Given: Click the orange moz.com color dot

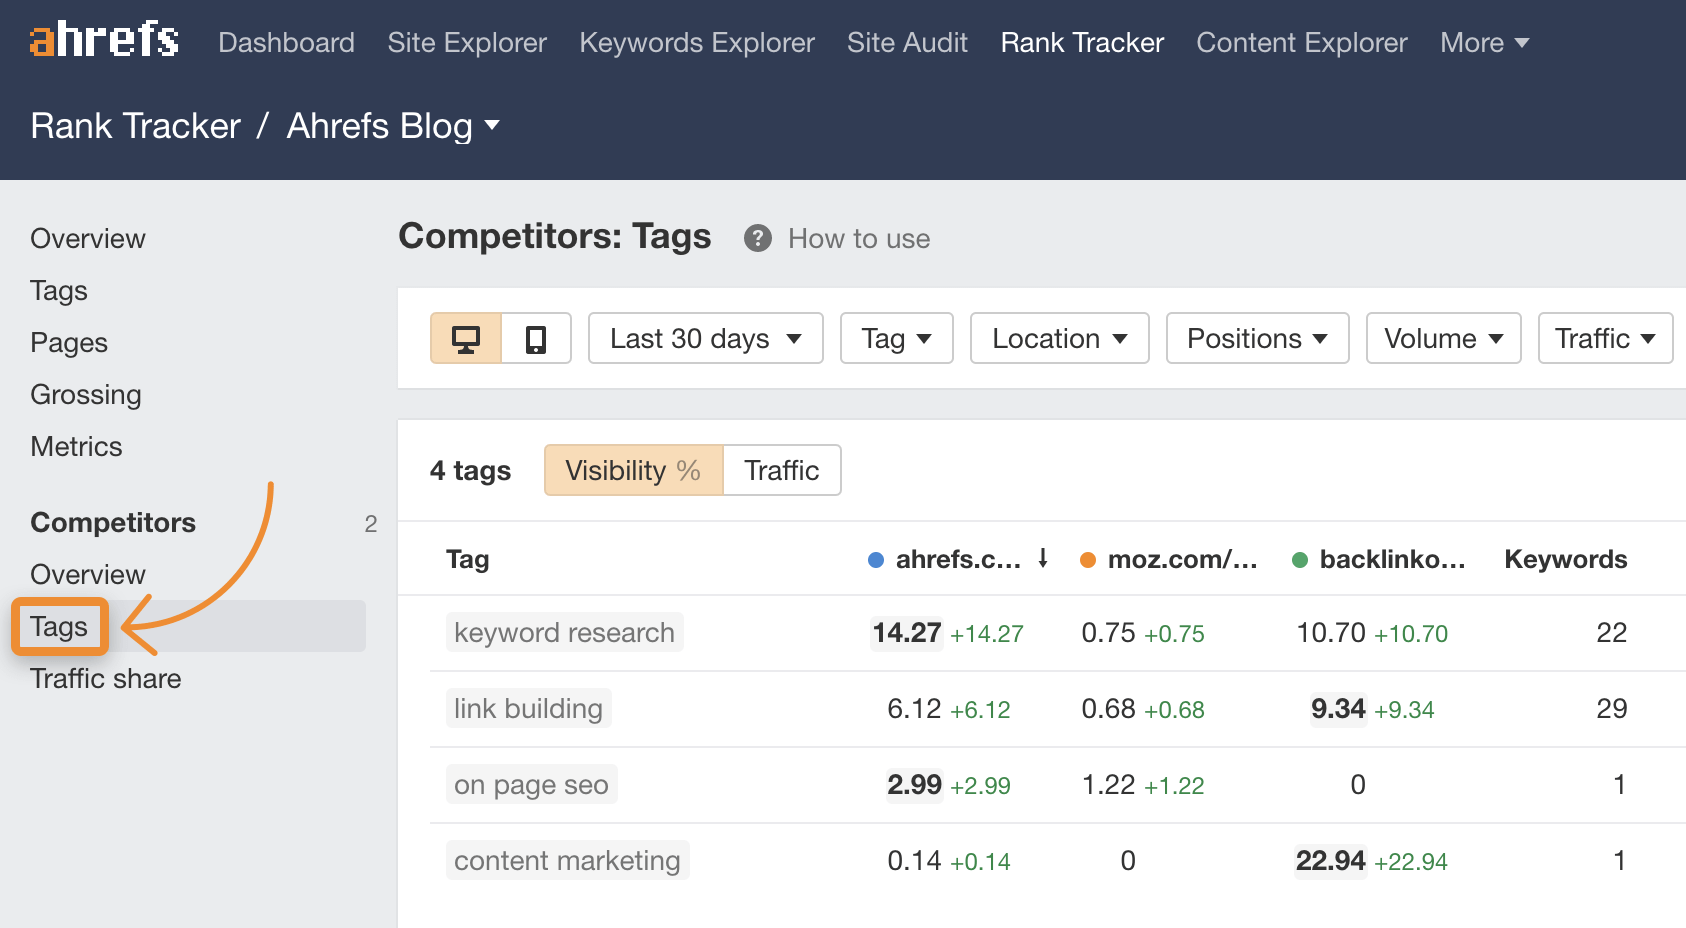Looking at the screenshot, I should [1088, 560].
